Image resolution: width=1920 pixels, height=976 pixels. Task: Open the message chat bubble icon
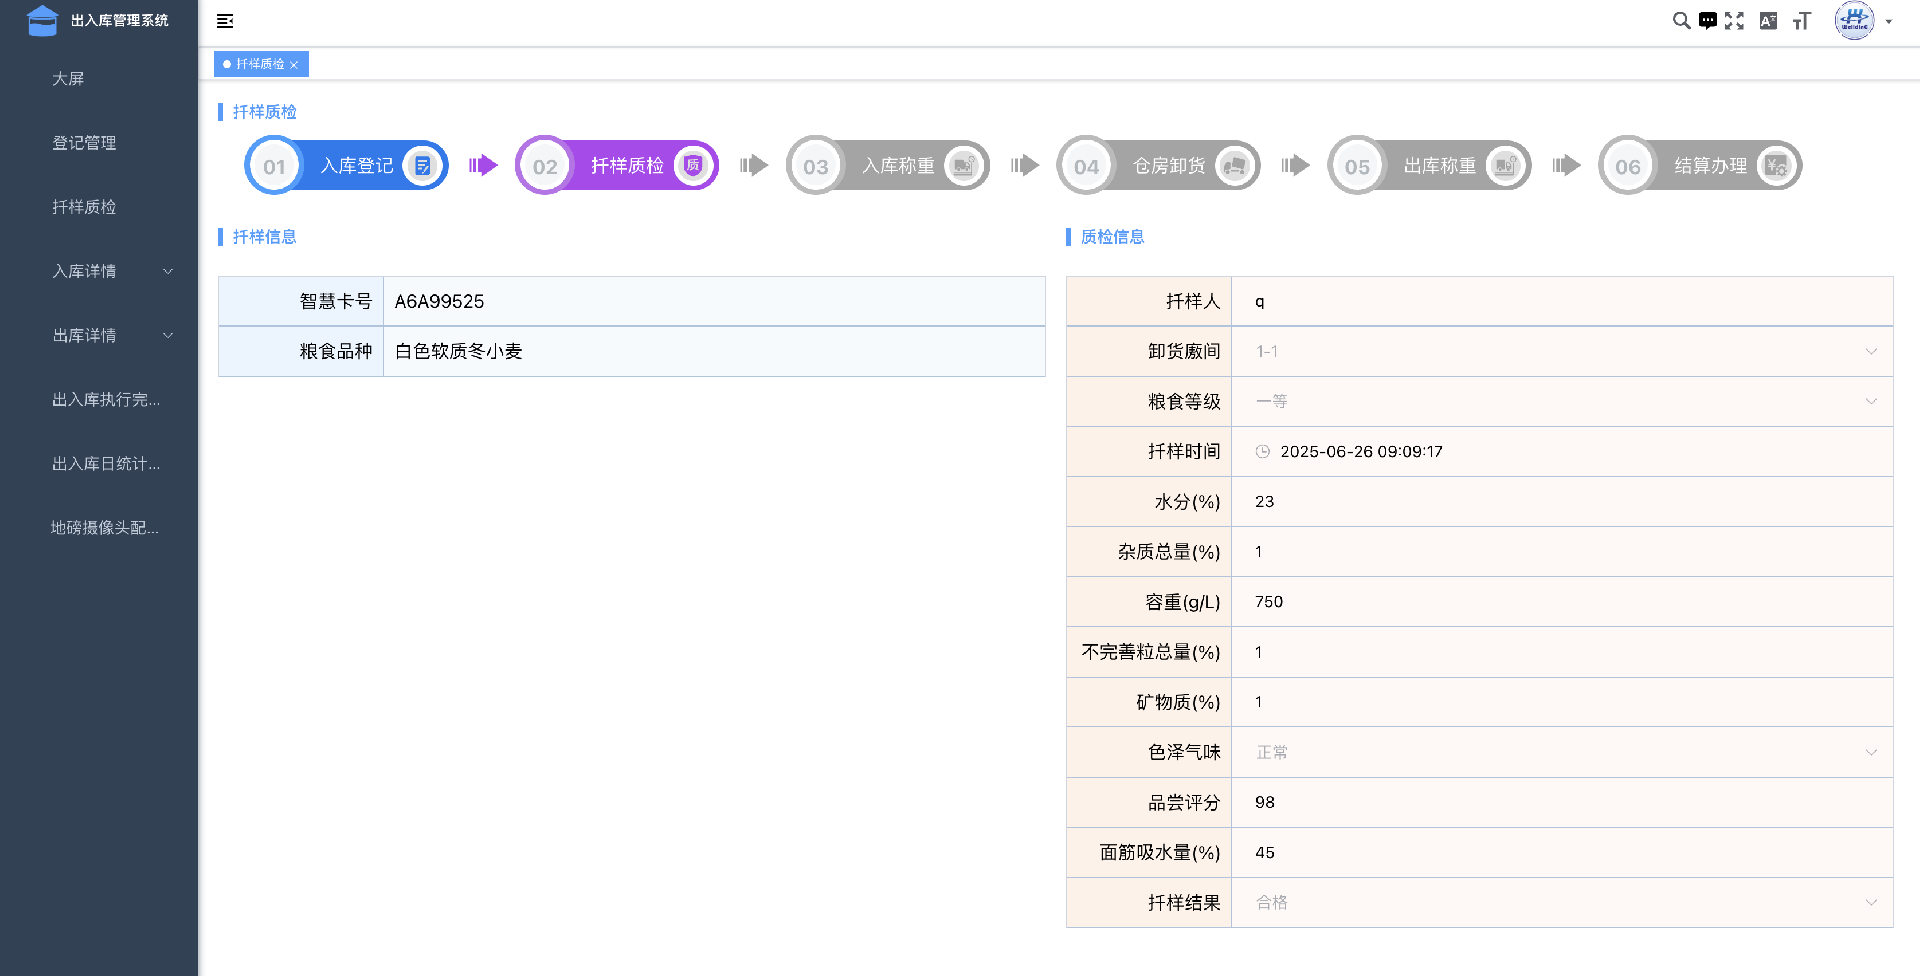(x=1708, y=21)
